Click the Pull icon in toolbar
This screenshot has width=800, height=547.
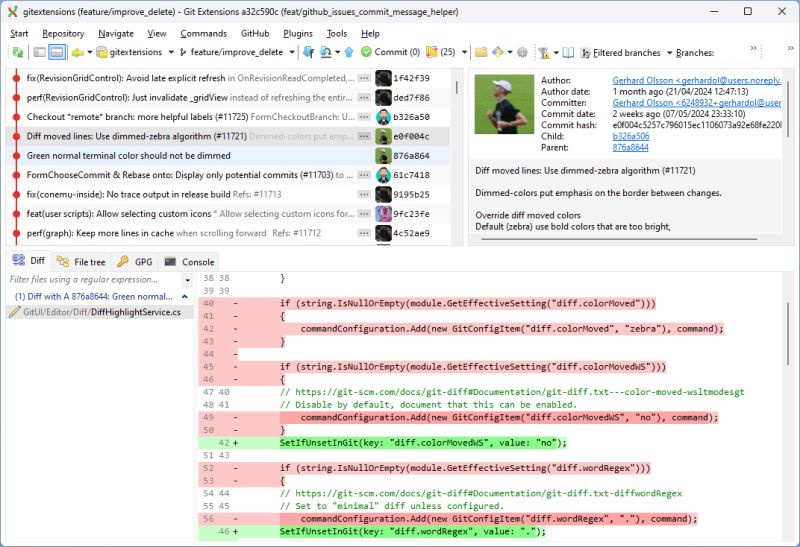pyautogui.click(x=325, y=52)
